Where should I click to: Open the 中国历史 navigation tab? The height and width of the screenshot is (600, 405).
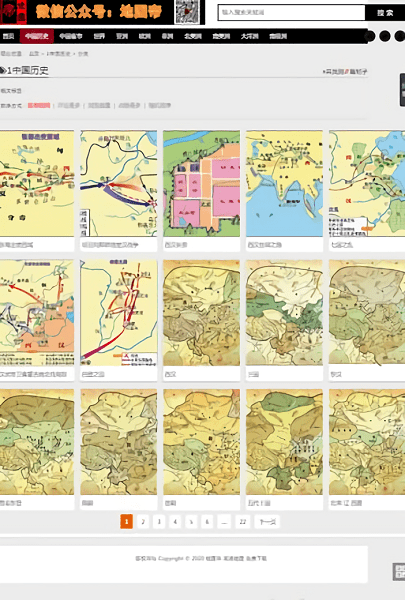tap(37, 36)
